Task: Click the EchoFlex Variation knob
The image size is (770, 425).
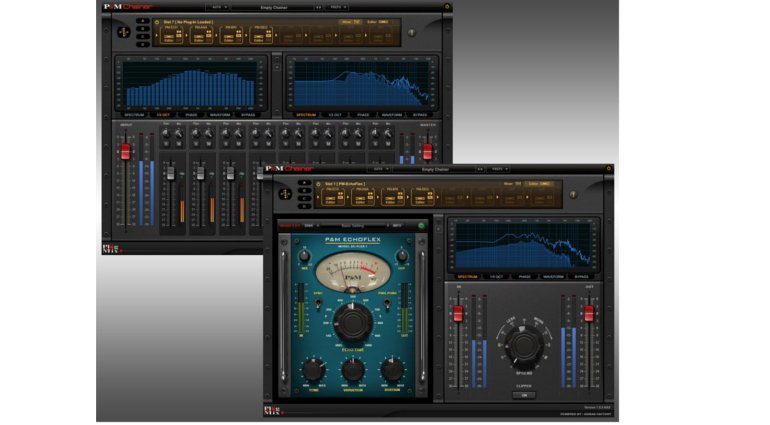Action: coord(353,370)
